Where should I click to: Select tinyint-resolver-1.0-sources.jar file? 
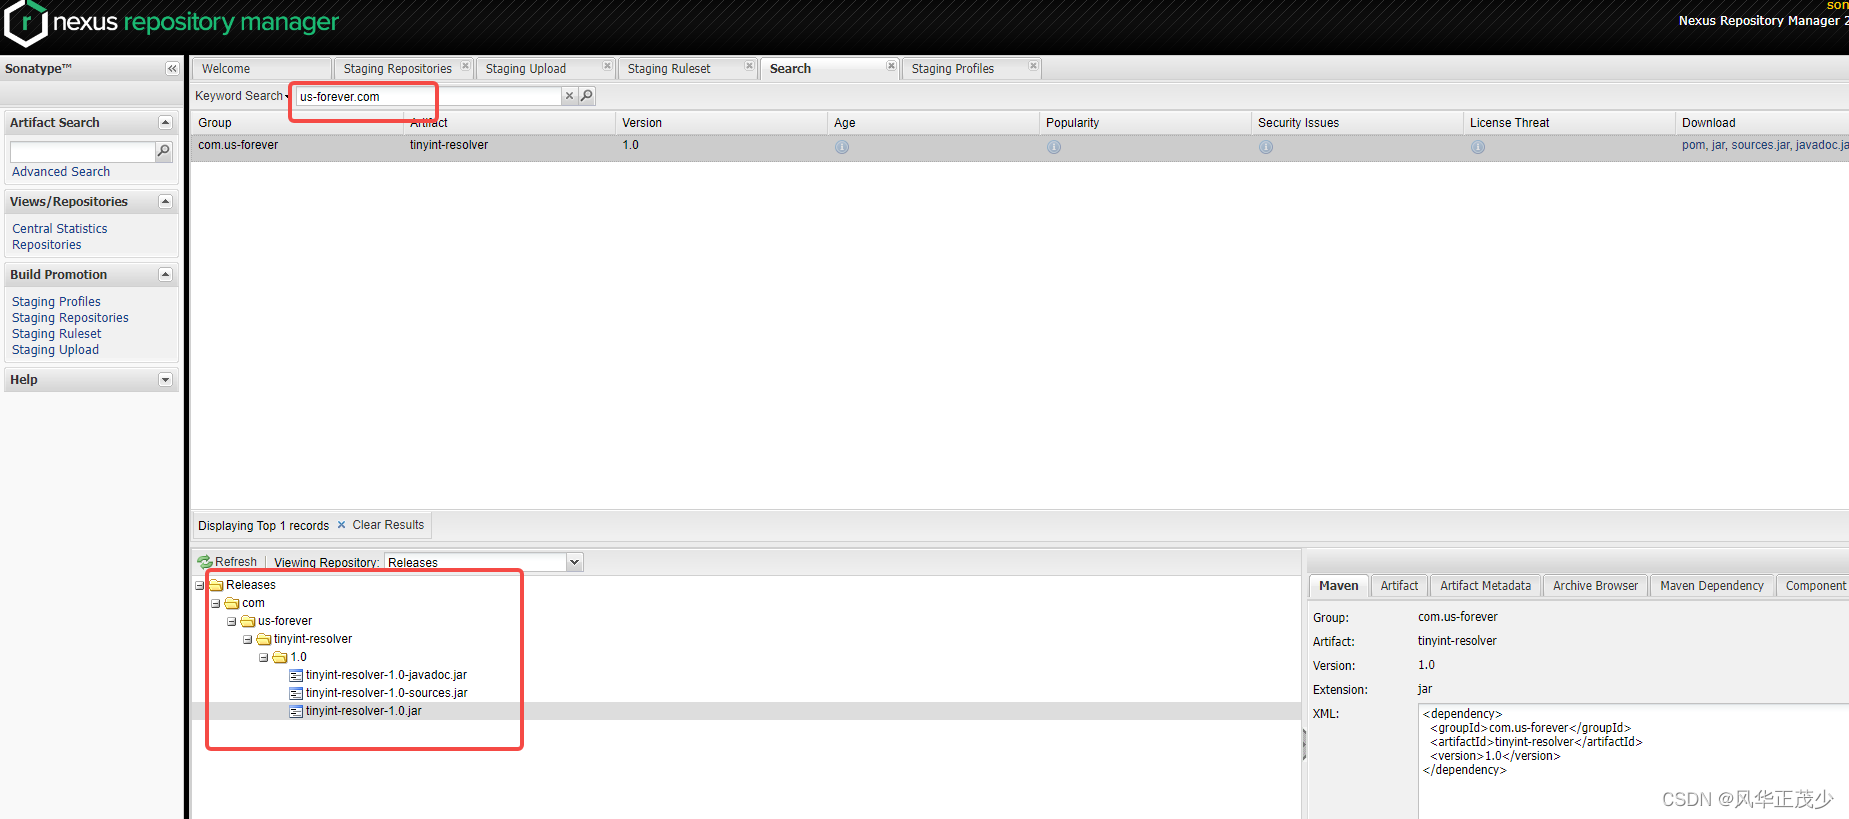[387, 693]
